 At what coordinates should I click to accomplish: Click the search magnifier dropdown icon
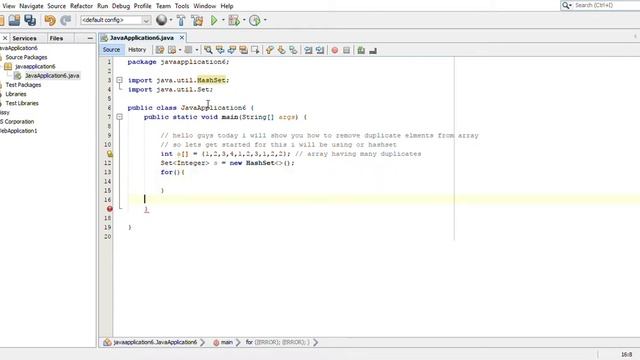(x=567, y=5)
